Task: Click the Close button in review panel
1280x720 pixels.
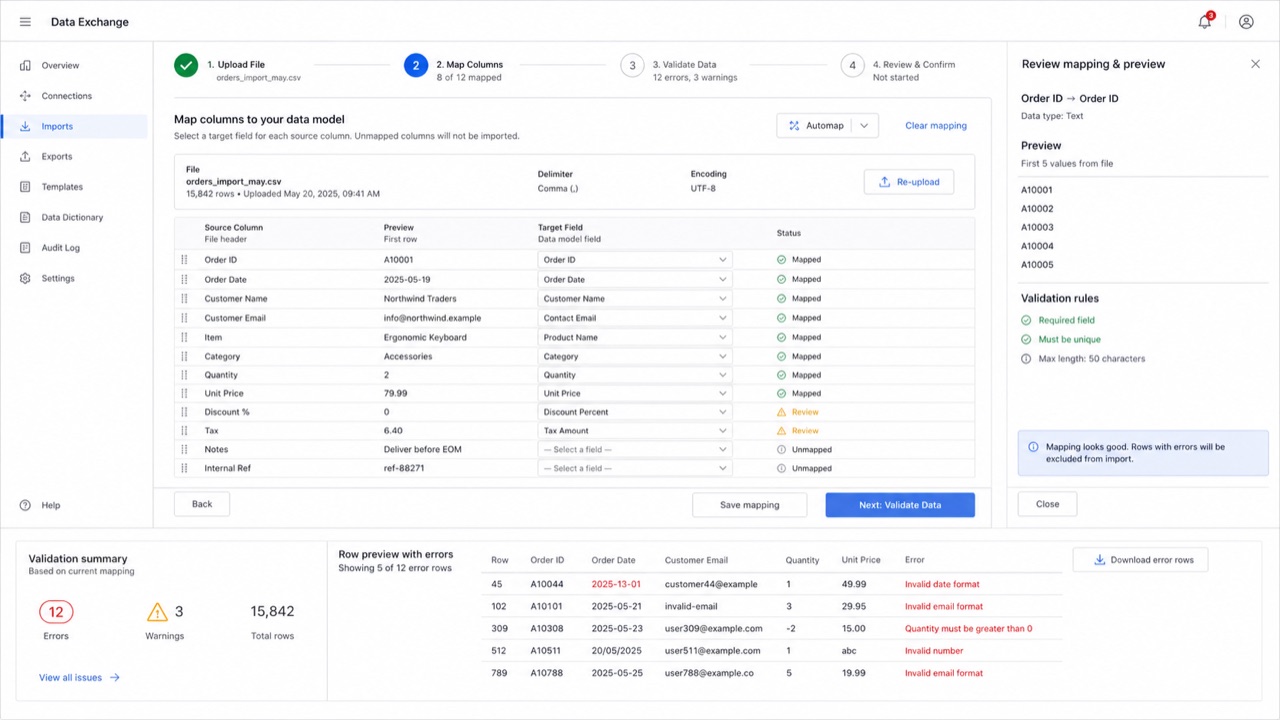Action: (x=1048, y=504)
